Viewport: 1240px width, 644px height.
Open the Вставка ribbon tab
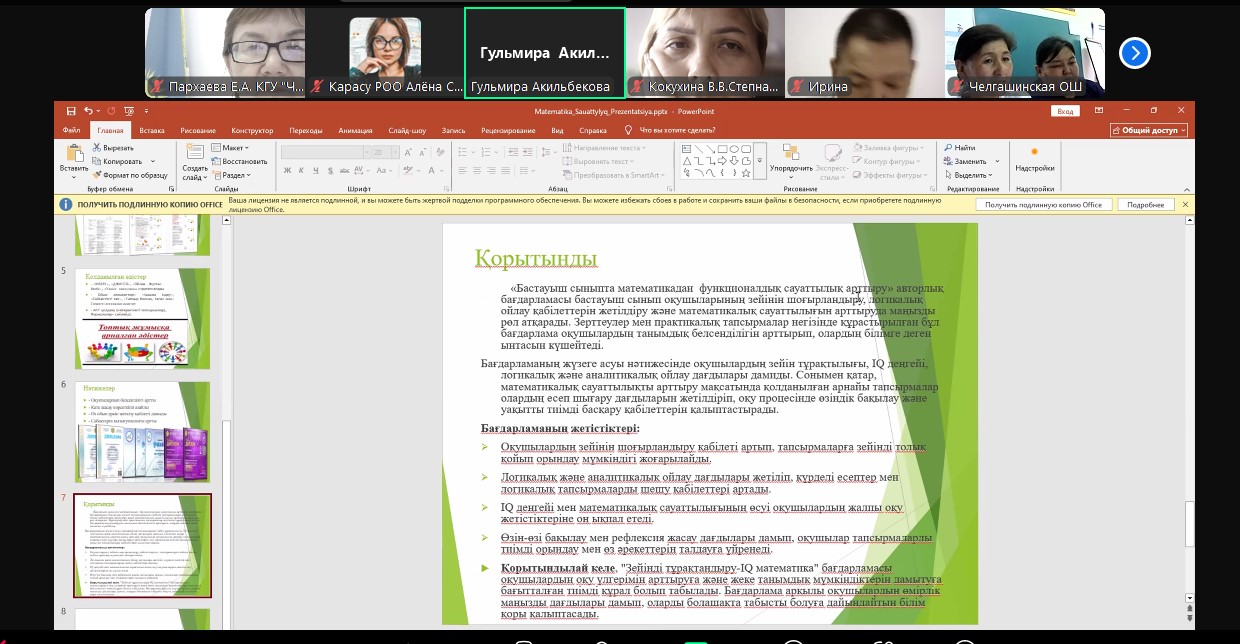152,130
